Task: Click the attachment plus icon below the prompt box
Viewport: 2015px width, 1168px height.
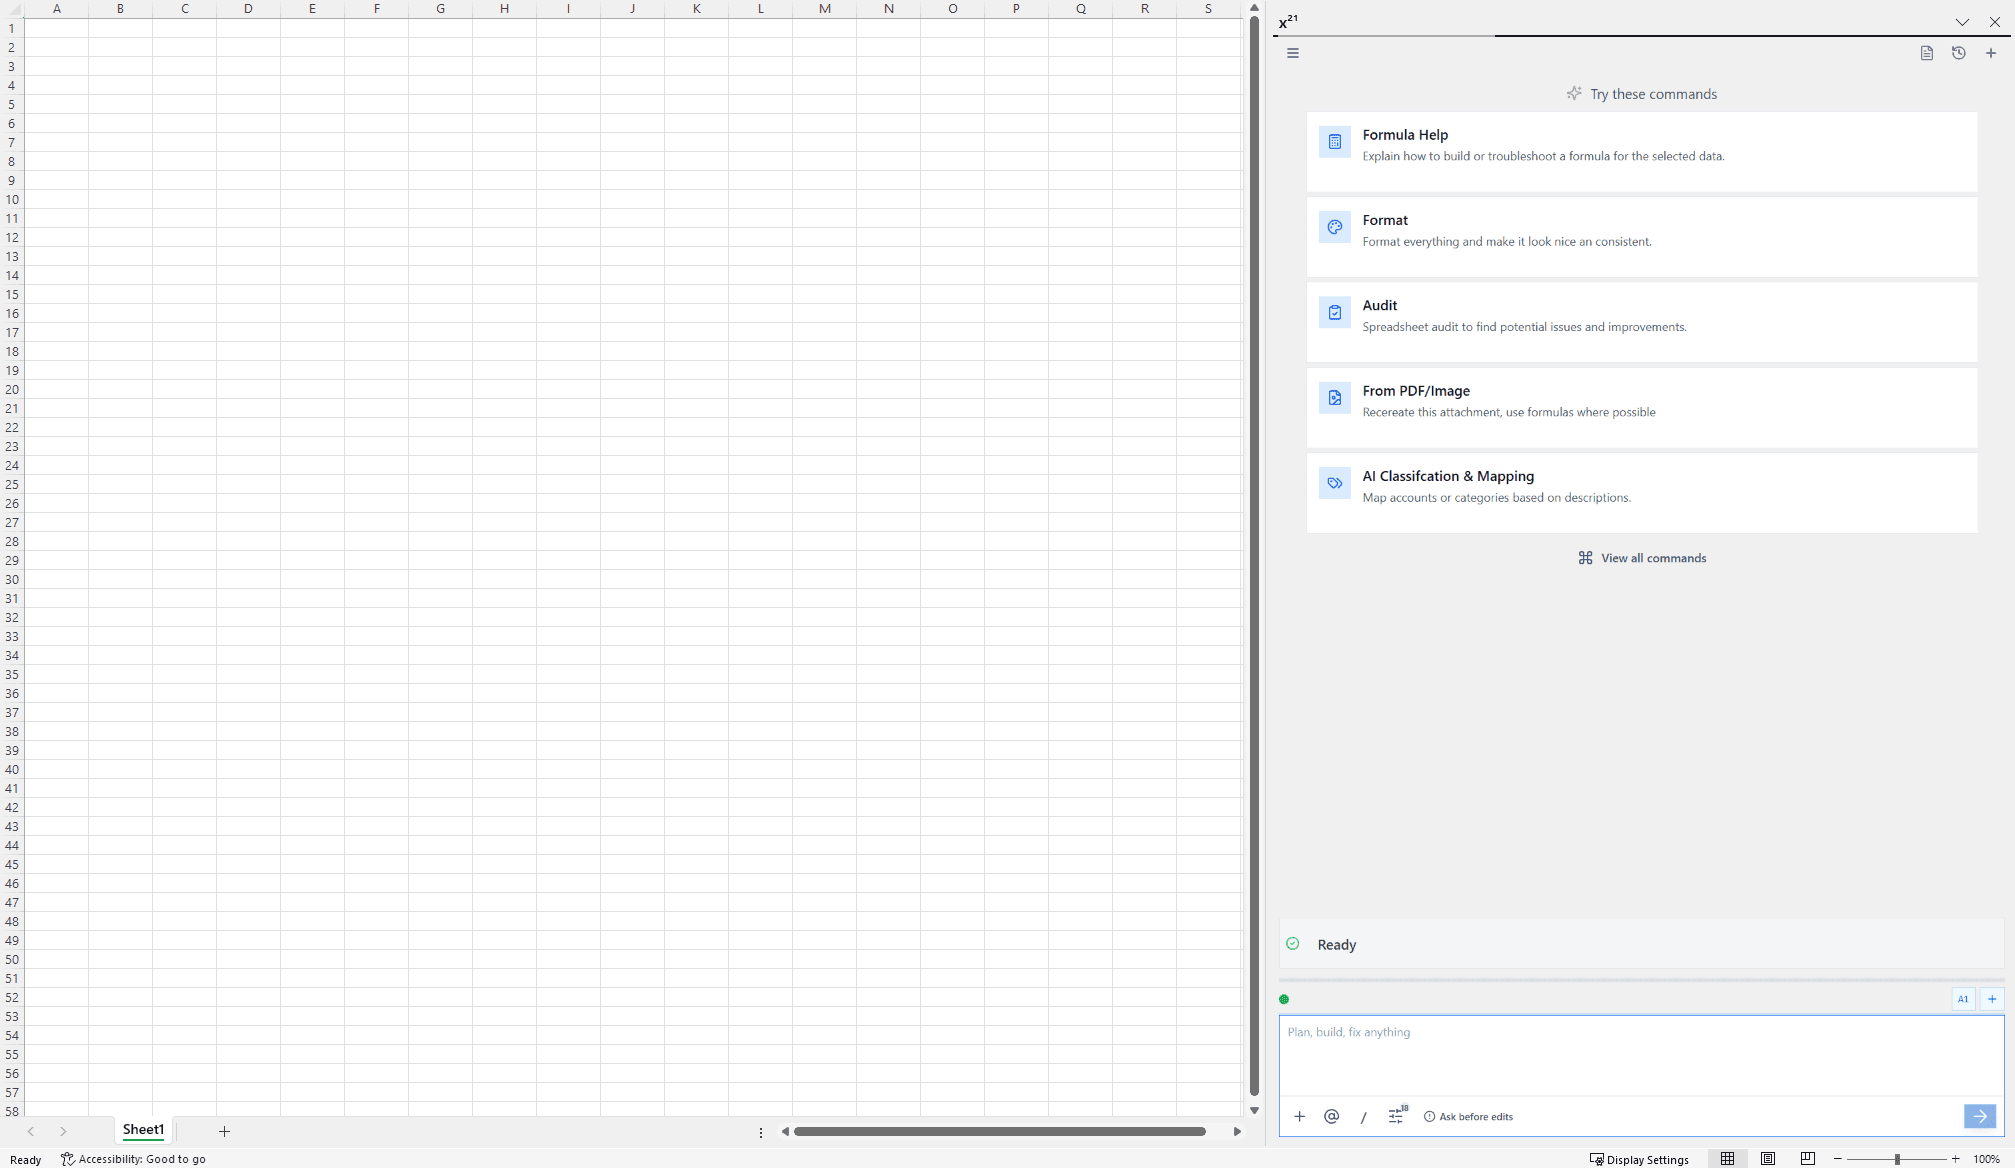Action: coord(1299,1116)
